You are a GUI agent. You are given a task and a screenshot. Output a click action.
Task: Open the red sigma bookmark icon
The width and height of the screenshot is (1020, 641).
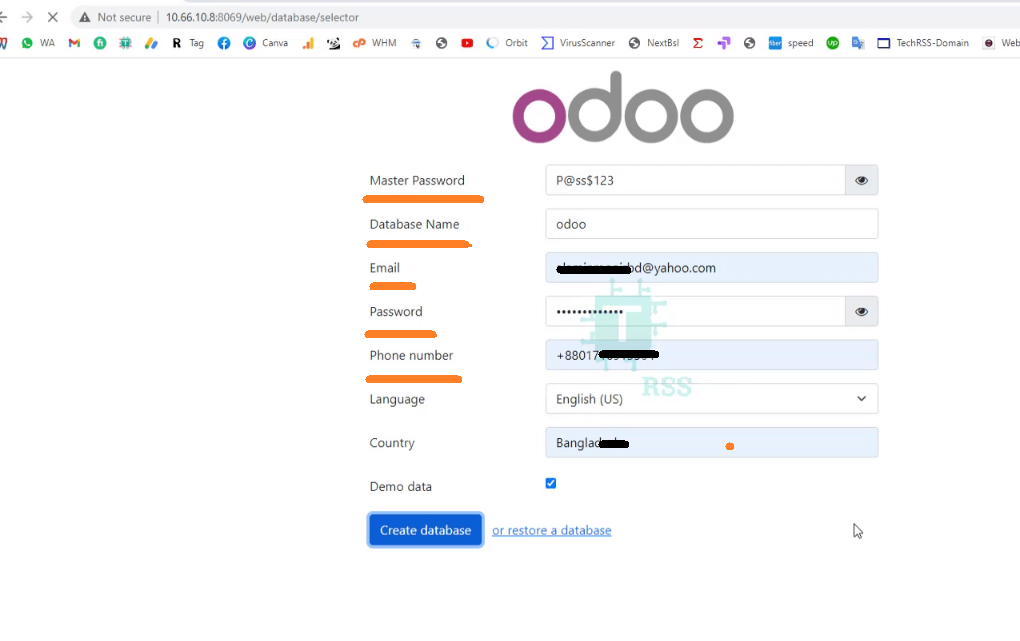(698, 43)
